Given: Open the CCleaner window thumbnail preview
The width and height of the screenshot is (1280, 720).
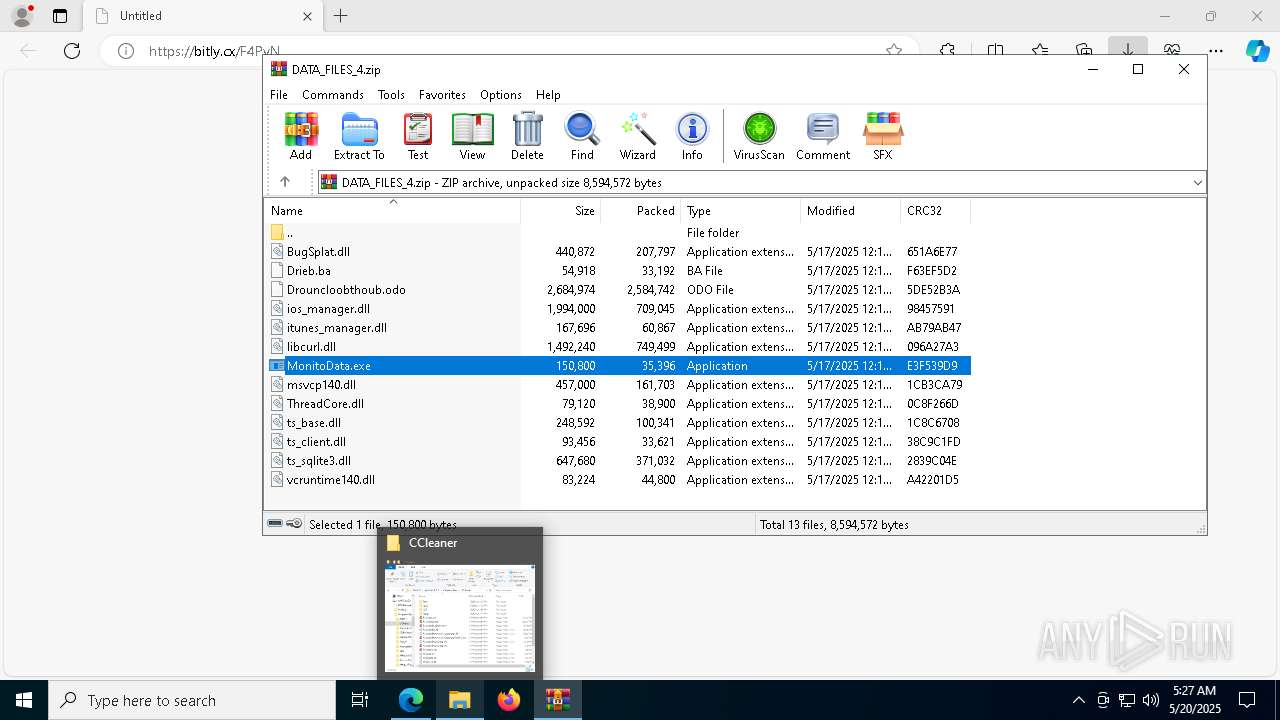Looking at the screenshot, I should pyautogui.click(x=460, y=617).
